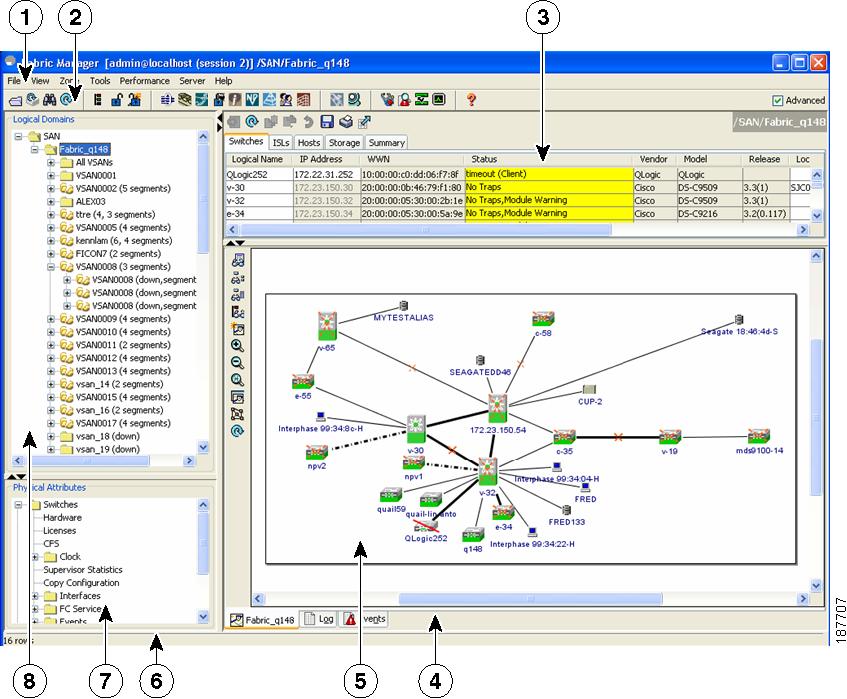Click the Logical Name column header
The image size is (847, 699).
[x=258, y=159]
